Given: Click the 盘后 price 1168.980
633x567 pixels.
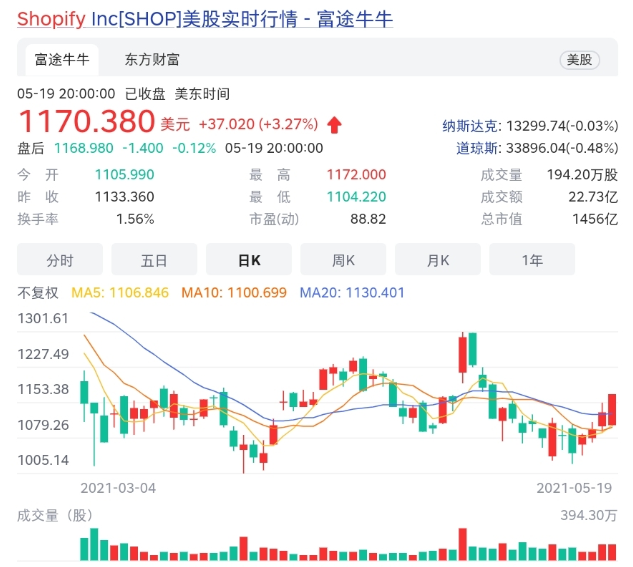Looking at the screenshot, I should click(x=84, y=148).
